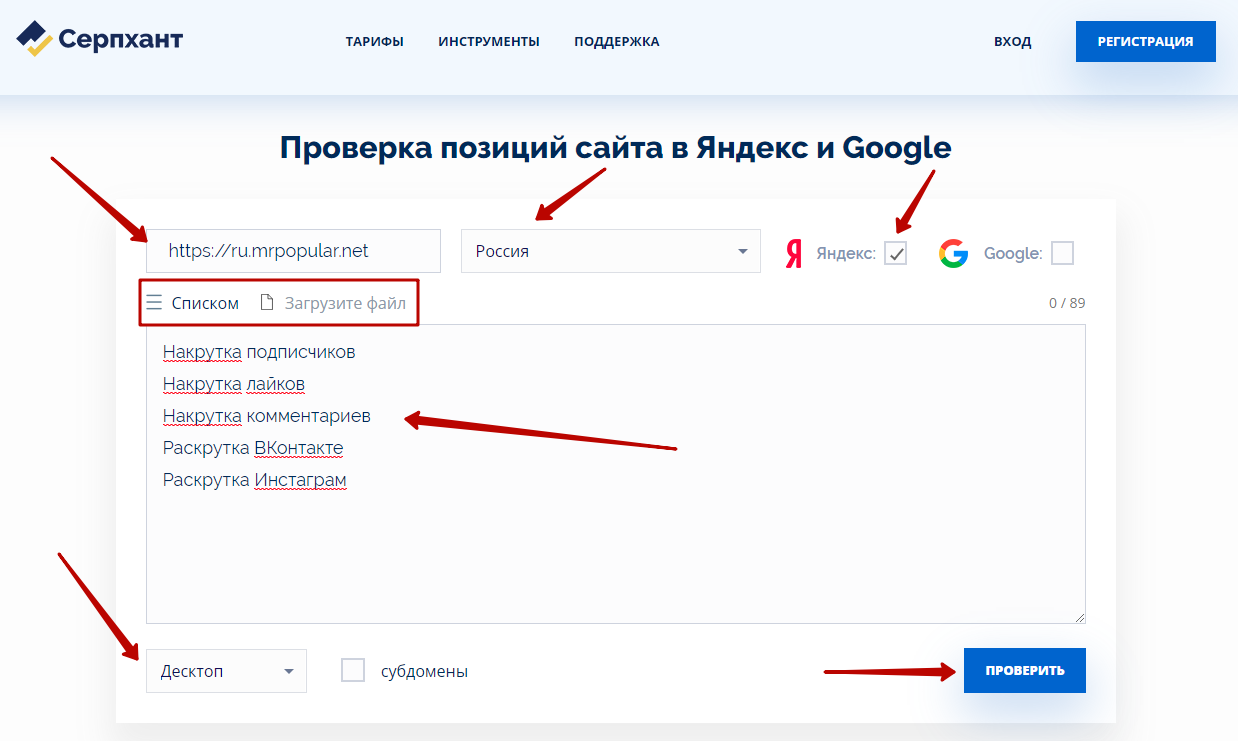Click the list icon next to Списком
This screenshot has height=741, width=1238.
click(154, 303)
